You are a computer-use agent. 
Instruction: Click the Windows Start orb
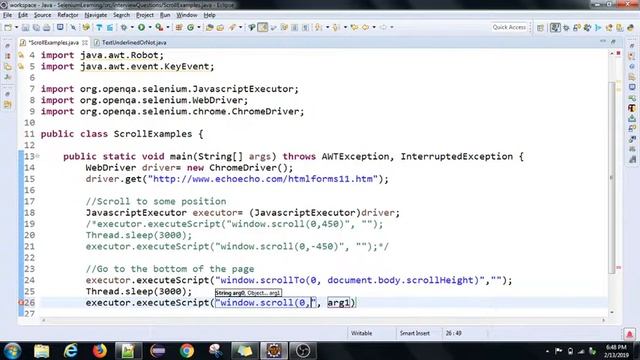[x=12, y=351]
